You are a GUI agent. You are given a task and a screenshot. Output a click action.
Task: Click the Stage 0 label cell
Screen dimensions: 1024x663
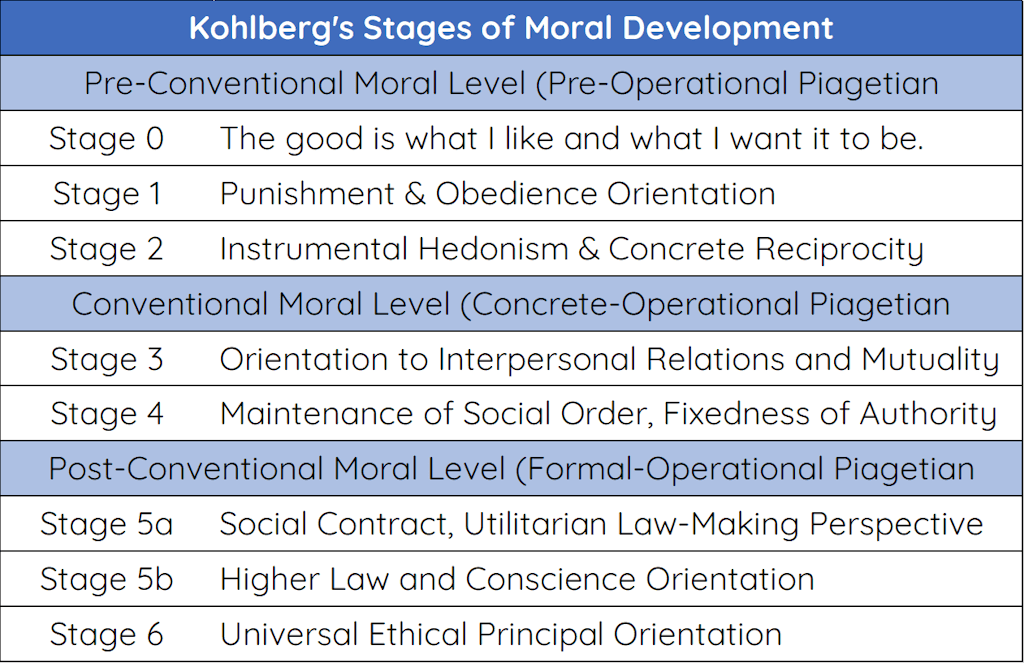[106, 138]
